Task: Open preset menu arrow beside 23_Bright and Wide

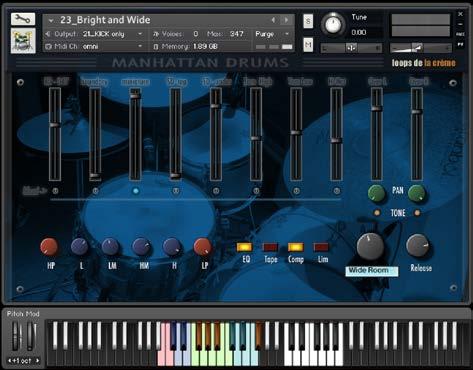Action: pyautogui.click(x=51, y=20)
